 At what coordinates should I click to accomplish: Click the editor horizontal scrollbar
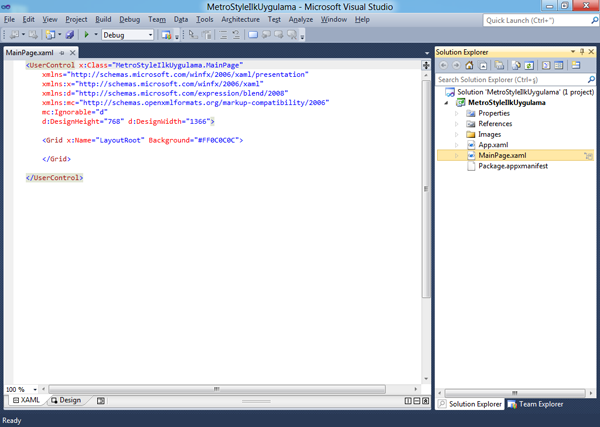point(217,390)
